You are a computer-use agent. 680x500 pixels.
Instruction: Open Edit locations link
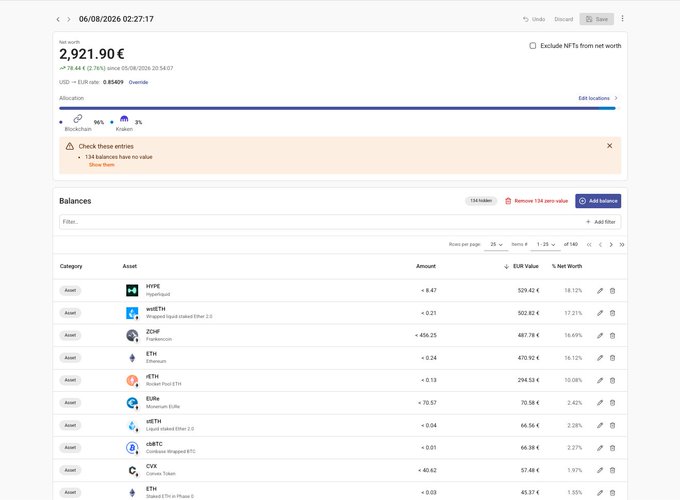pos(598,98)
